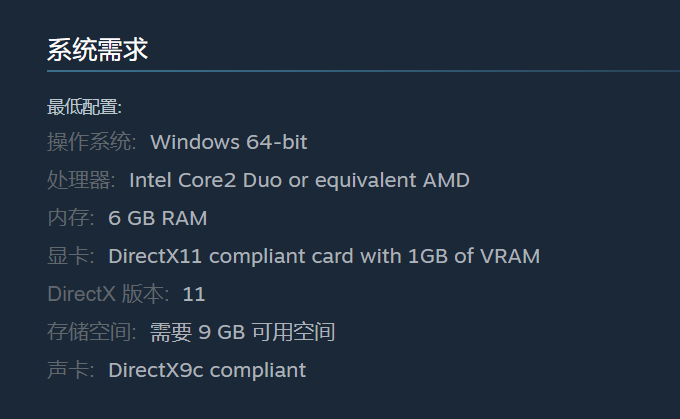Click the divider line under 系统需求
The height and width of the screenshot is (419, 680).
363,71
